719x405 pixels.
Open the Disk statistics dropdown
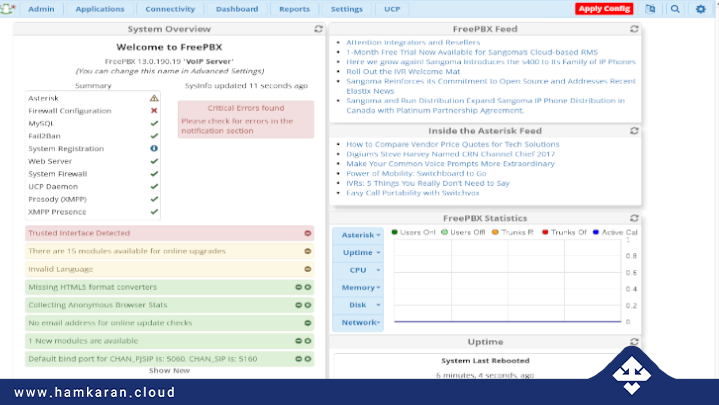tap(358, 305)
